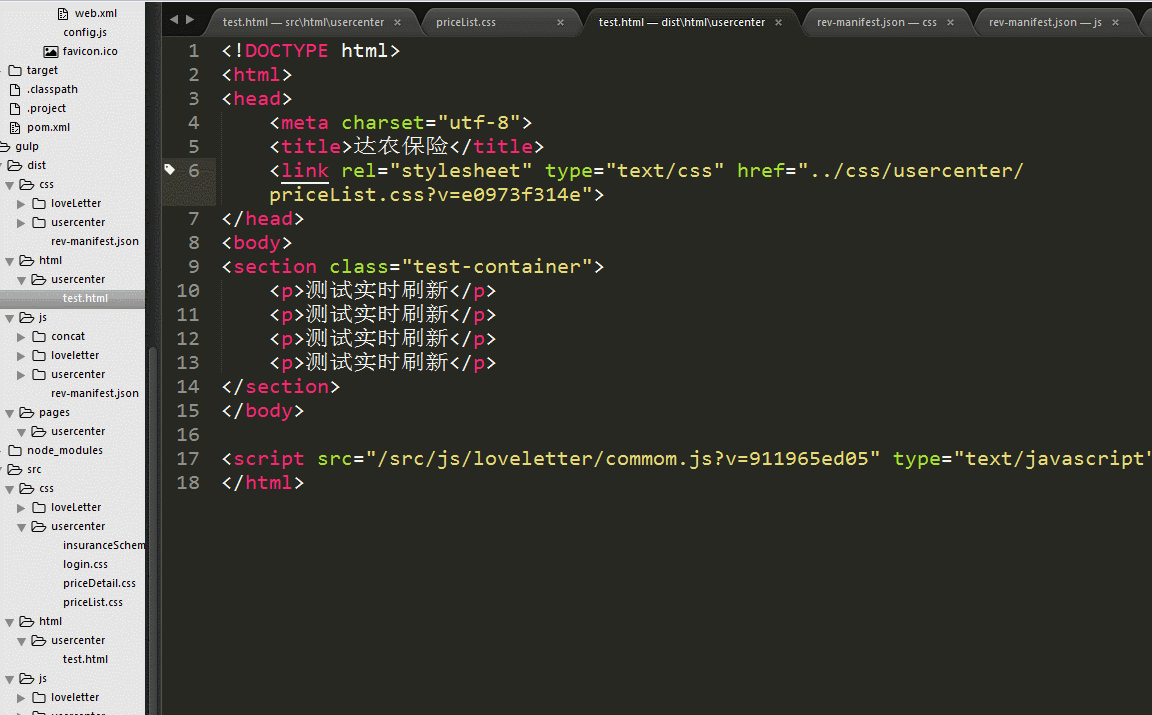
Task: Collapse usercenter folder under src css
Action: pyautogui.click(x=21, y=528)
